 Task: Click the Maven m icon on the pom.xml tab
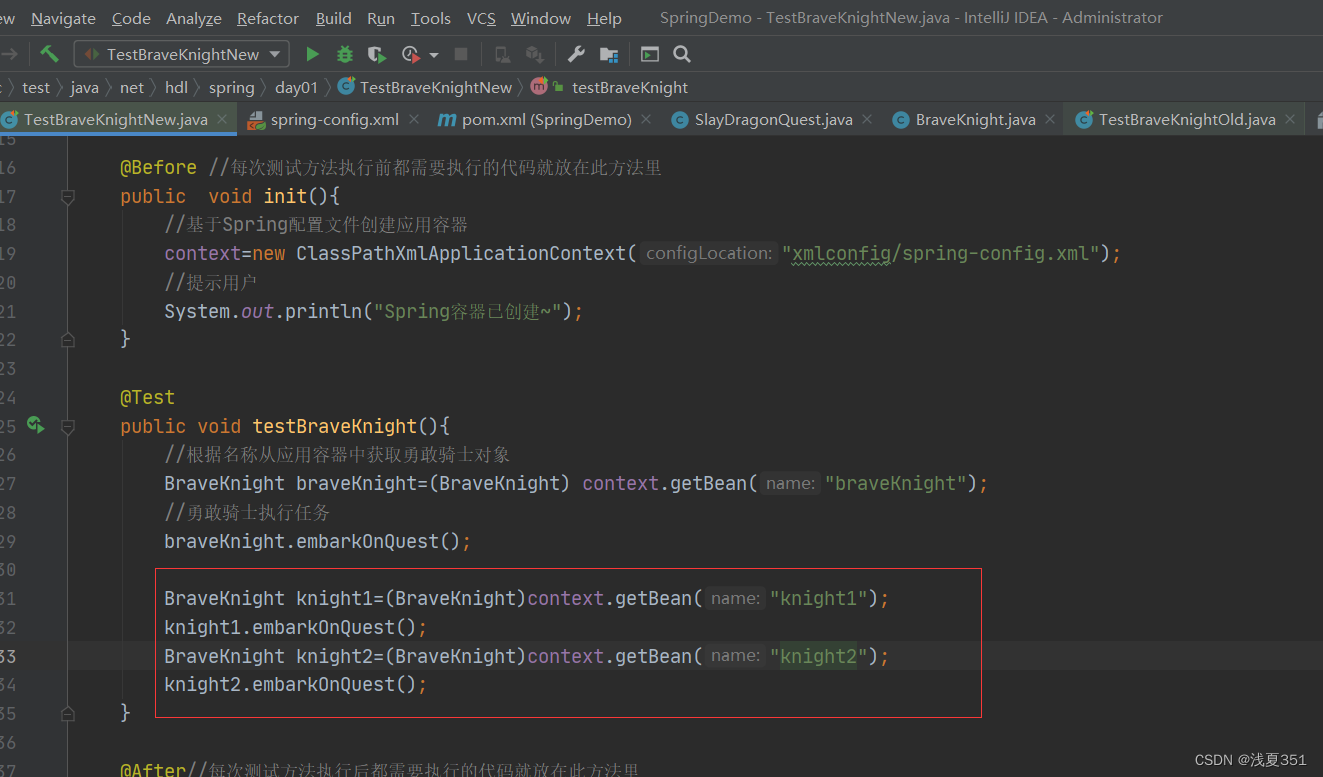[x=447, y=120]
